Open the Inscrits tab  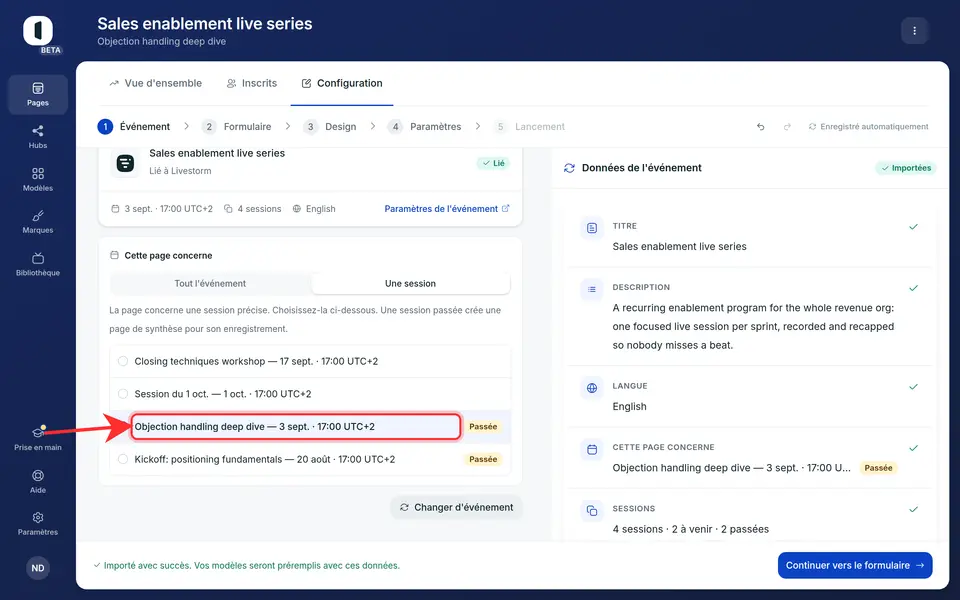click(x=252, y=83)
